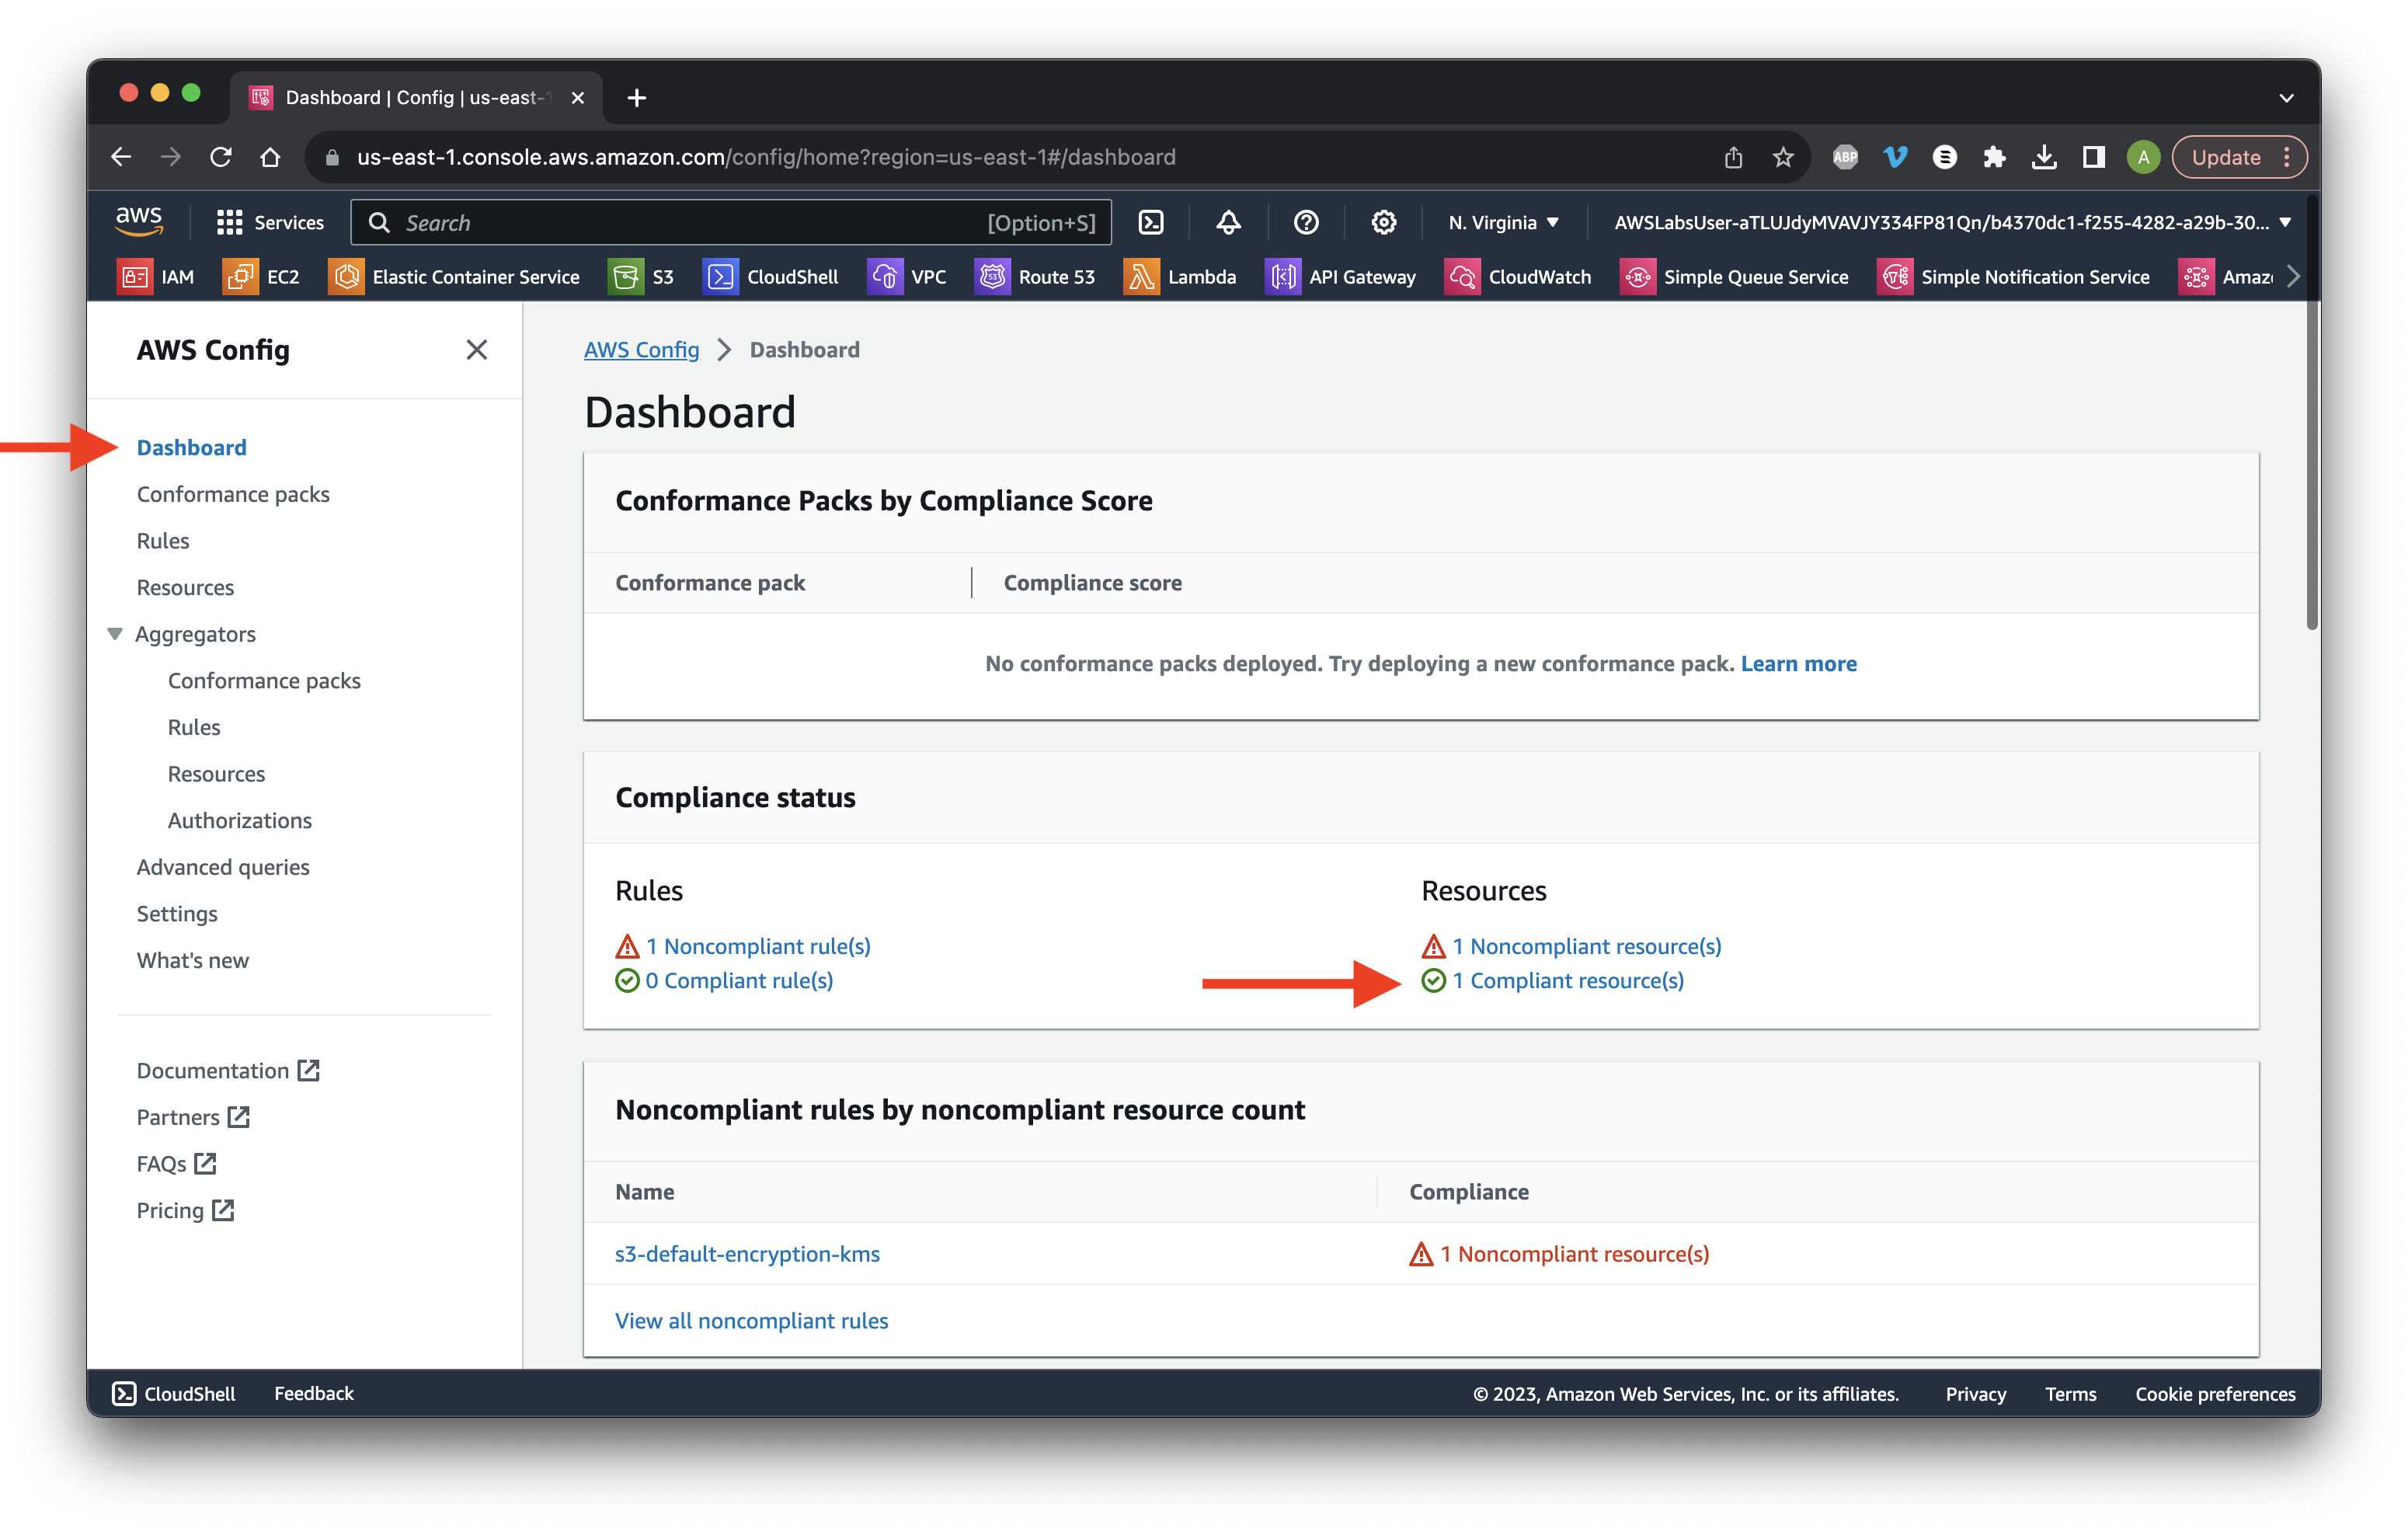Reload the browser page
Image resolution: width=2408 pixels, height=1532 pixels.
click(220, 157)
